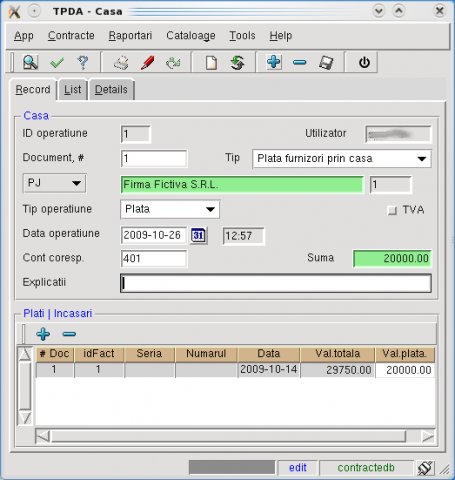
Task: Open the Raportari menu
Action: [x=130, y=35]
